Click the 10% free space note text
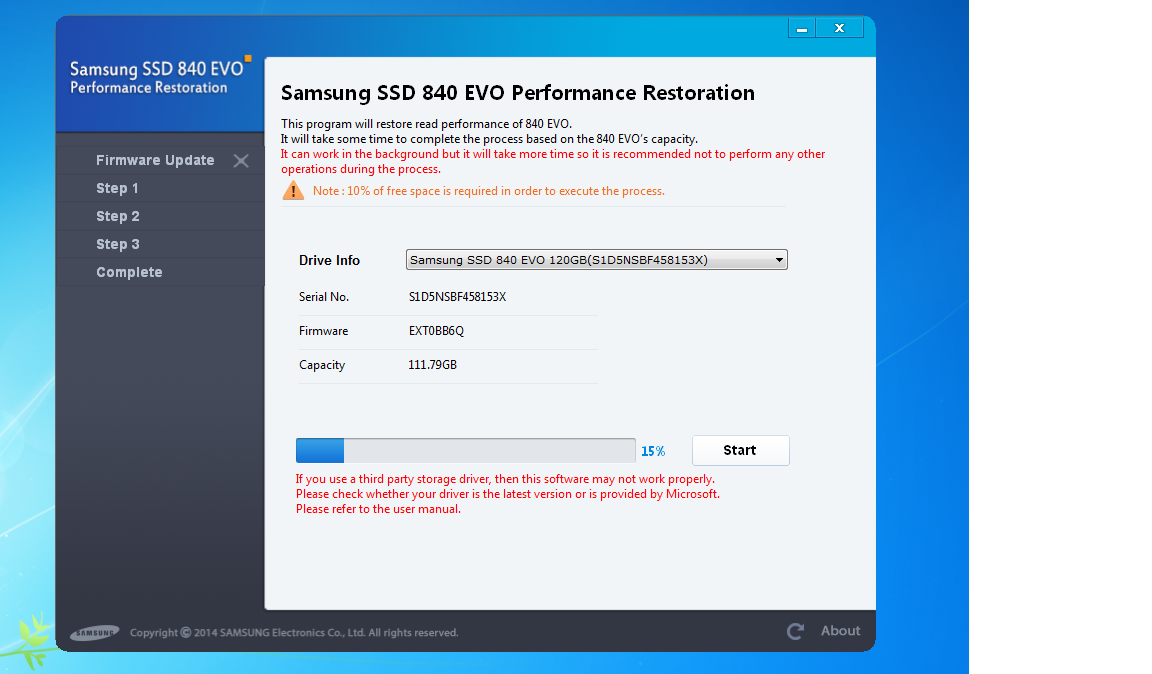This screenshot has height=674, width=1152. point(489,191)
